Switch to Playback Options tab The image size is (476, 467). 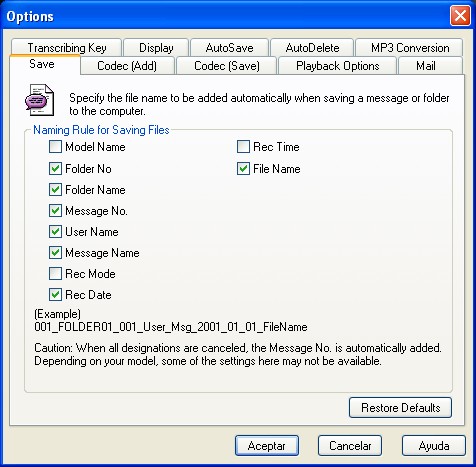coord(337,66)
